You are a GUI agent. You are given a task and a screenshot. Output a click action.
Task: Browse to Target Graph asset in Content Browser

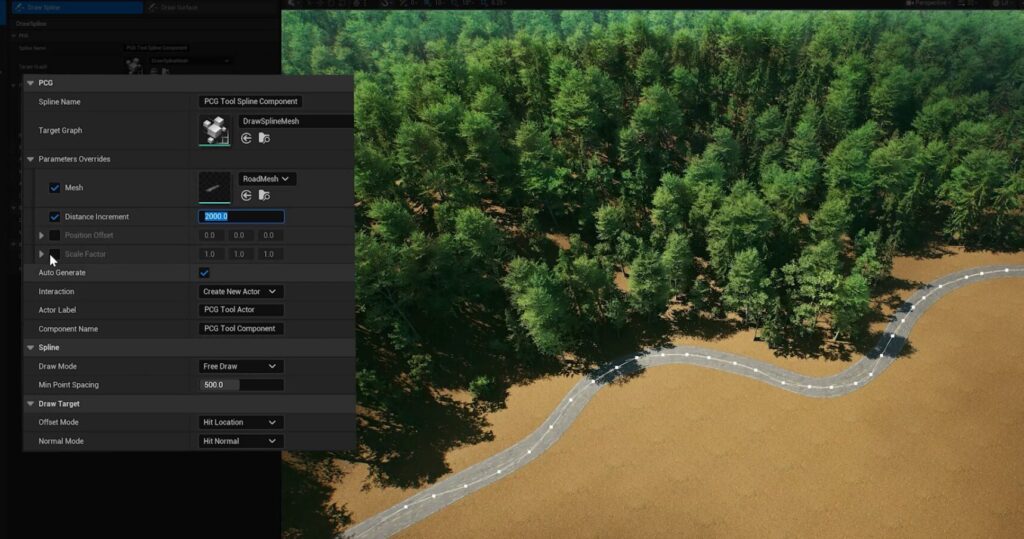click(x=263, y=138)
